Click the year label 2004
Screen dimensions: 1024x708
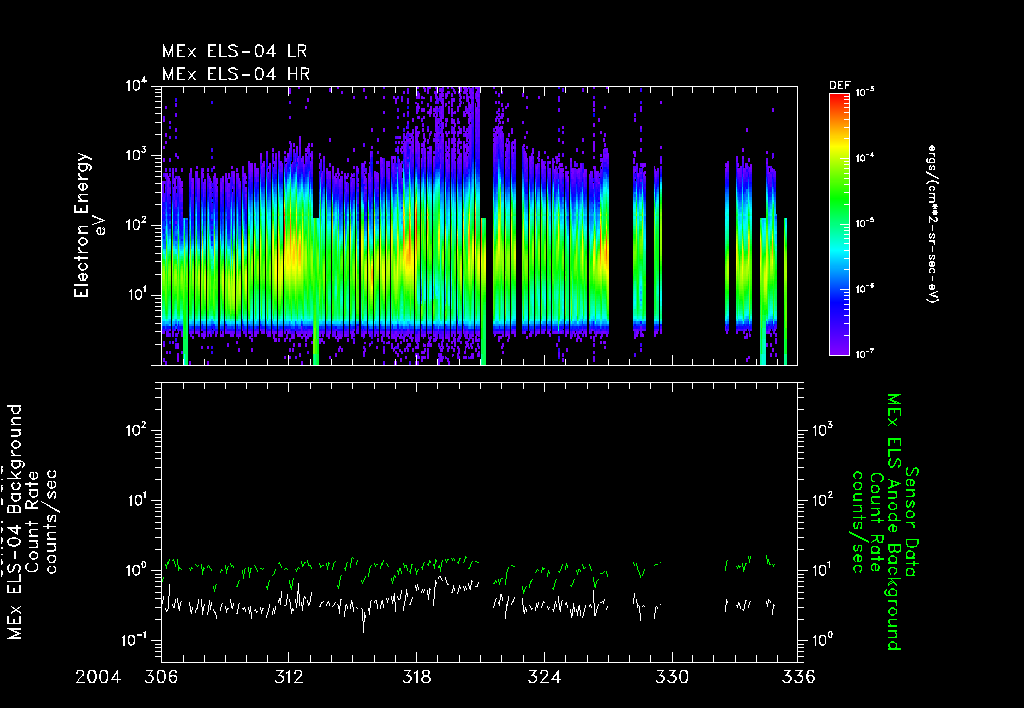point(98,677)
